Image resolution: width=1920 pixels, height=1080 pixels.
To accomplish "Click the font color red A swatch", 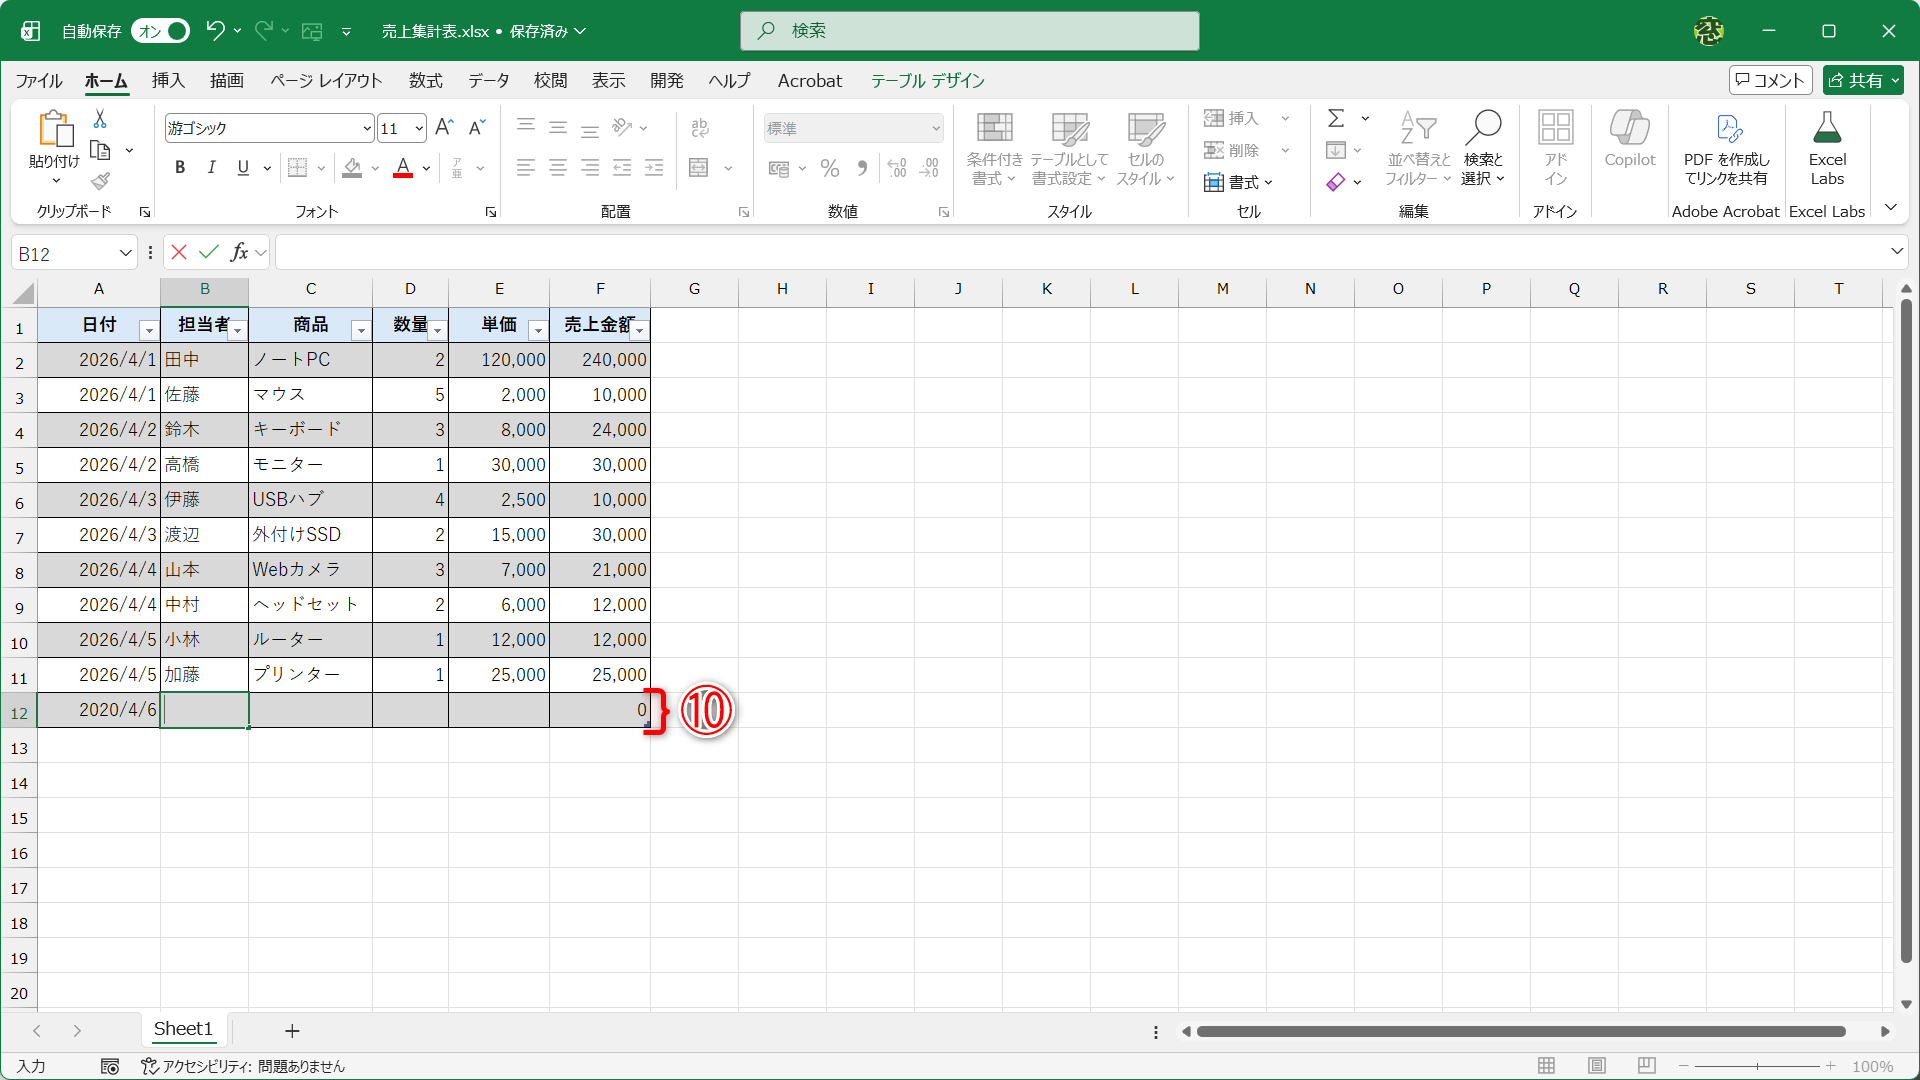I will click(x=403, y=168).
